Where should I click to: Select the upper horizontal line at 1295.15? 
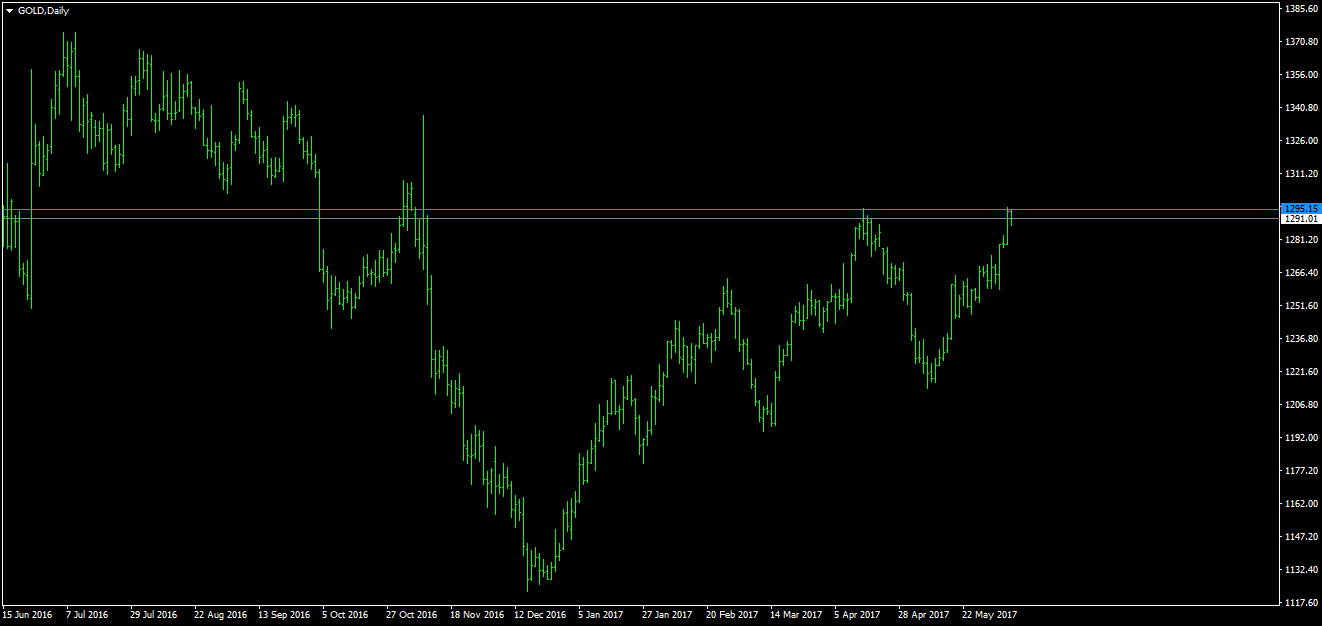[640, 209]
